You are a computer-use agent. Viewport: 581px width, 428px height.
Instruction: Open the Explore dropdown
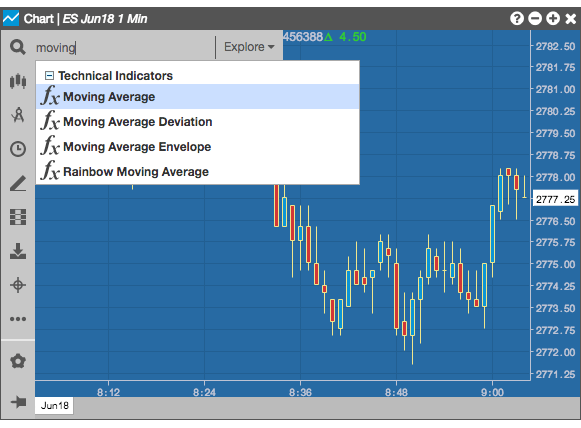click(249, 47)
